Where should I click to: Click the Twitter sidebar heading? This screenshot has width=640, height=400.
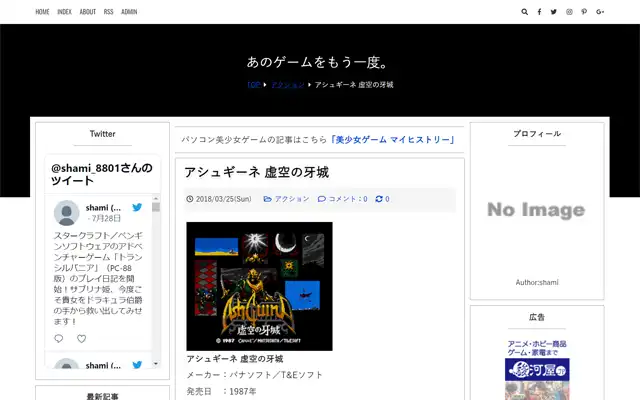click(x=102, y=134)
